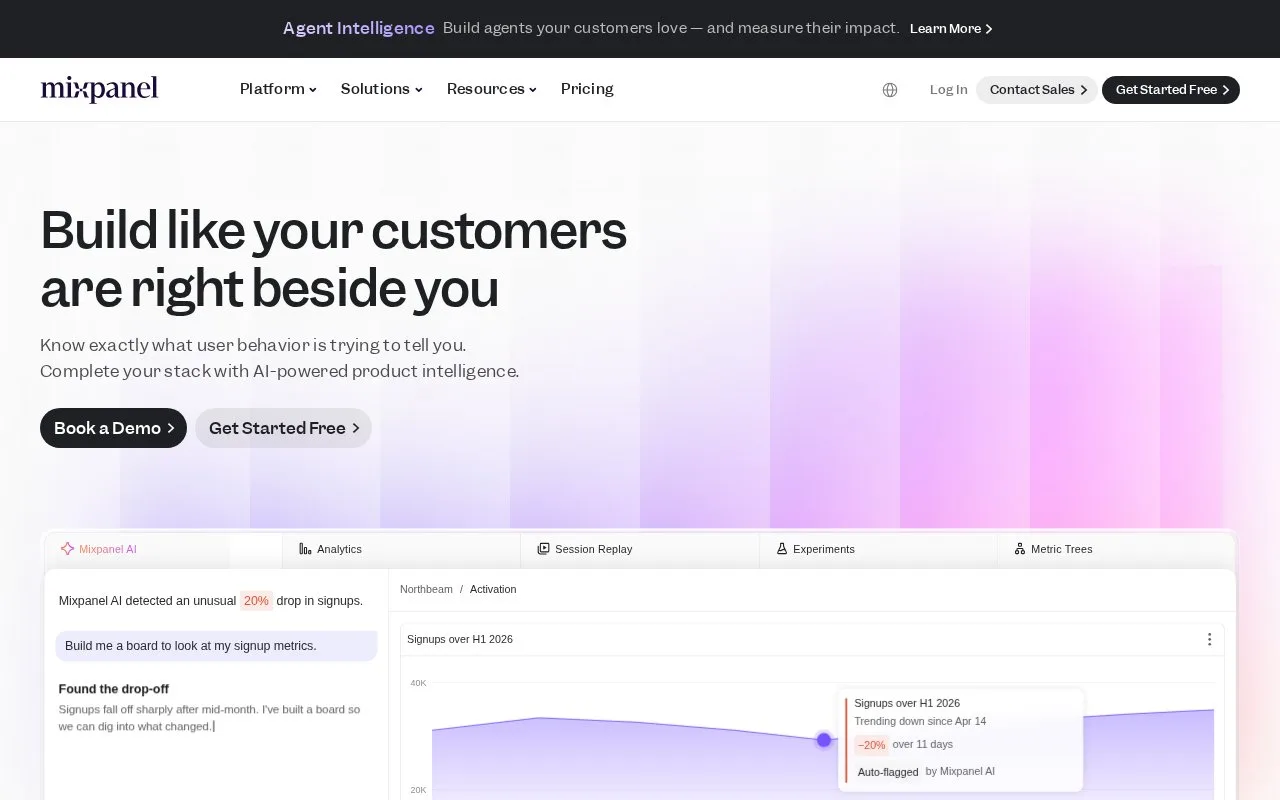
Task: Click the purple data point on the chart
Action: (824, 740)
